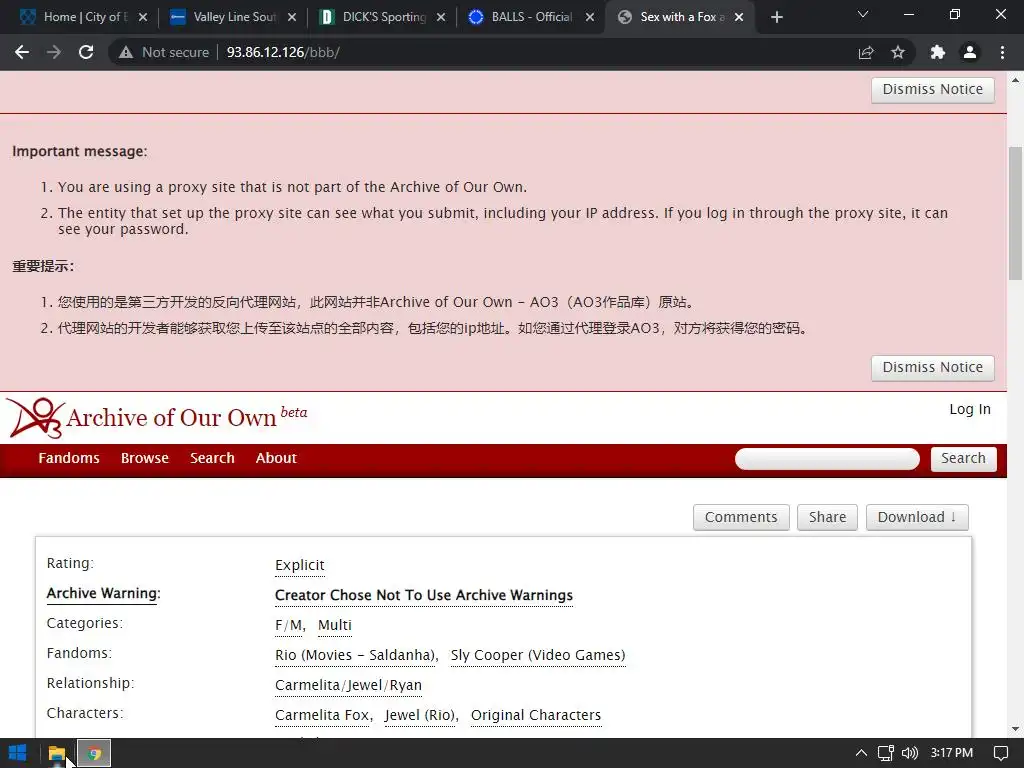Reload the current page
Viewport: 1024px width, 768px height.
pyautogui.click(x=86, y=52)
